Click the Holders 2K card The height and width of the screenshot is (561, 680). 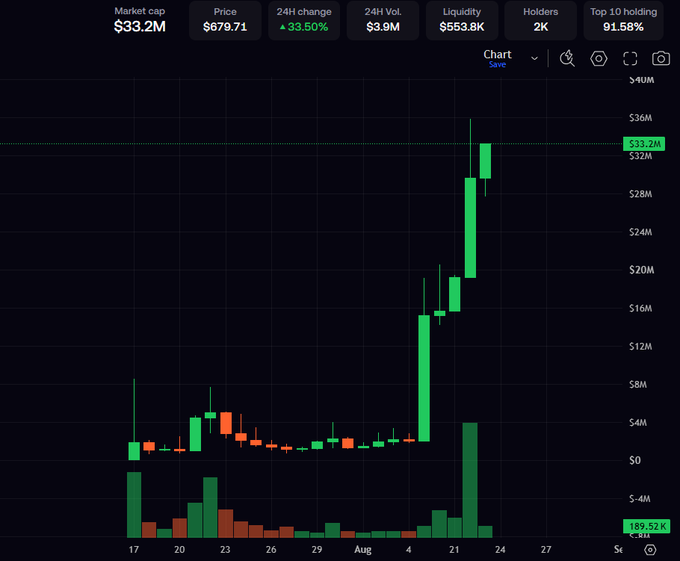click(x=541, y=20)
